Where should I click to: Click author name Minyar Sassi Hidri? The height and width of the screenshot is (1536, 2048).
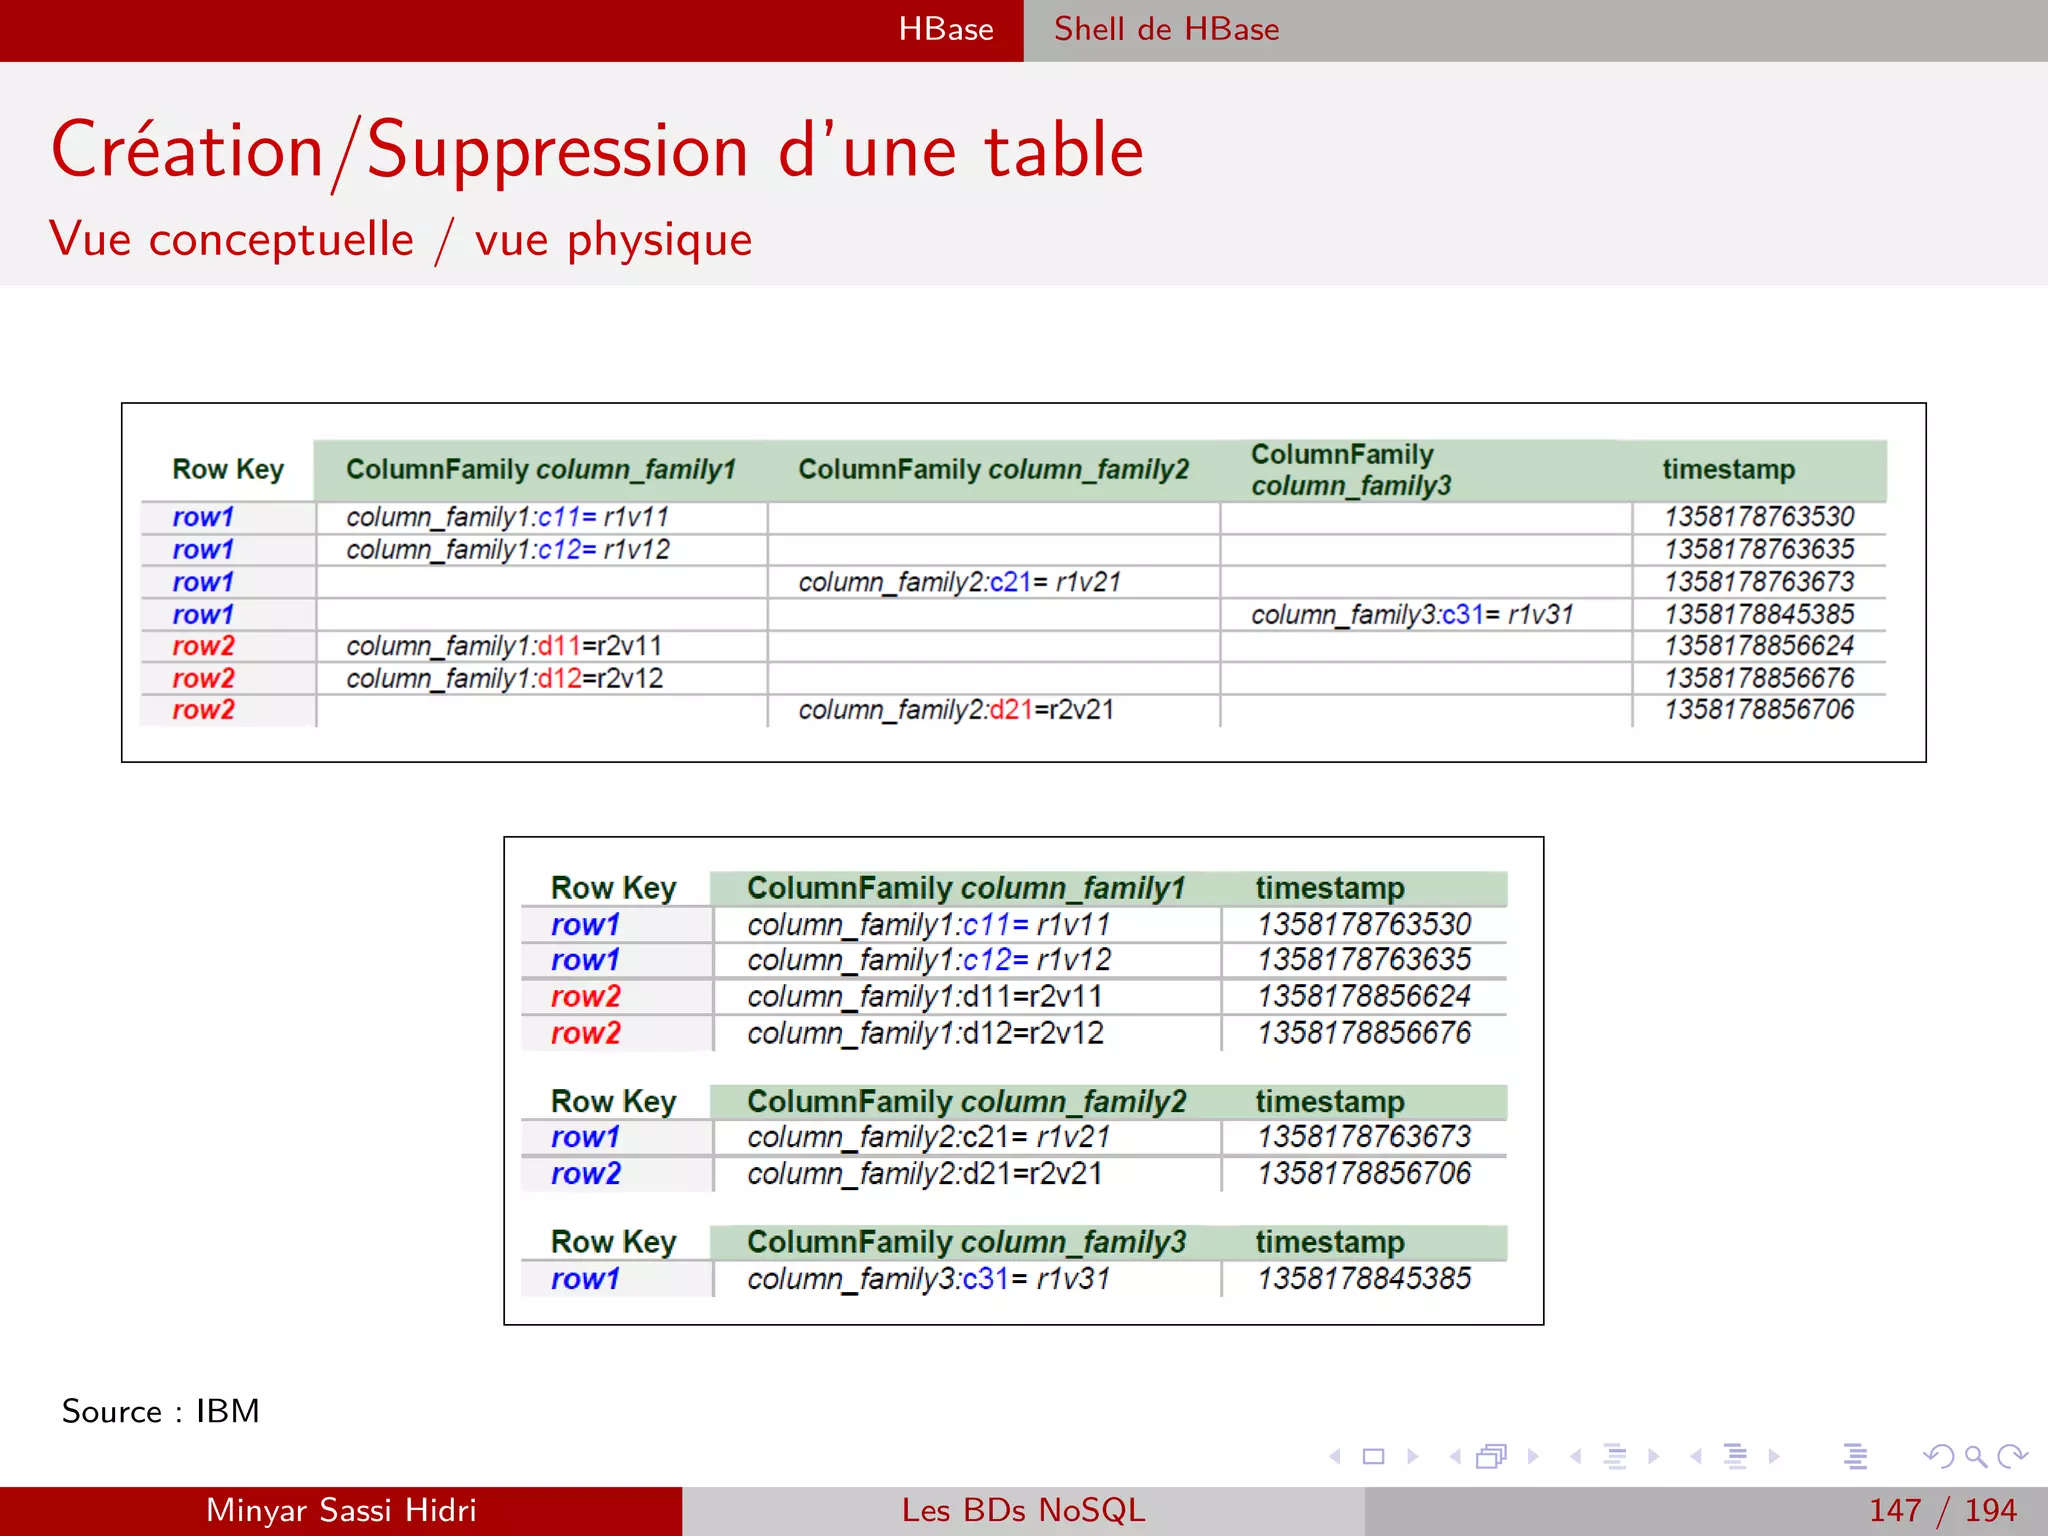tap(341, 1510)
